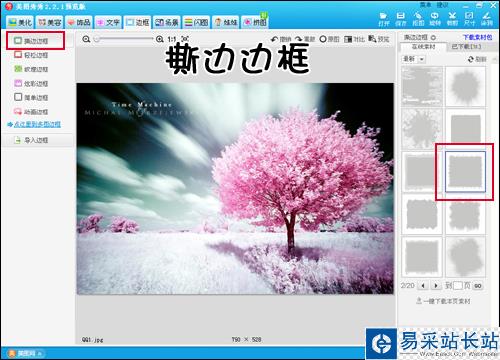Viewport: 500px width, 360px height.
Task: Switch to the 美容 tab
Action: [49, 22]
